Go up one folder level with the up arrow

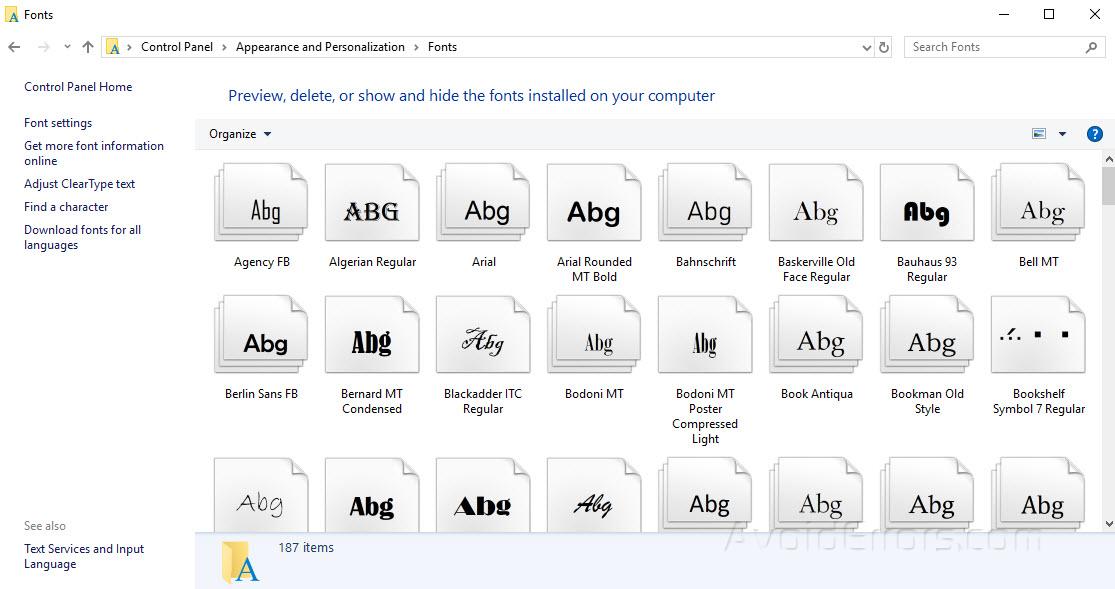tap(87, 46)
